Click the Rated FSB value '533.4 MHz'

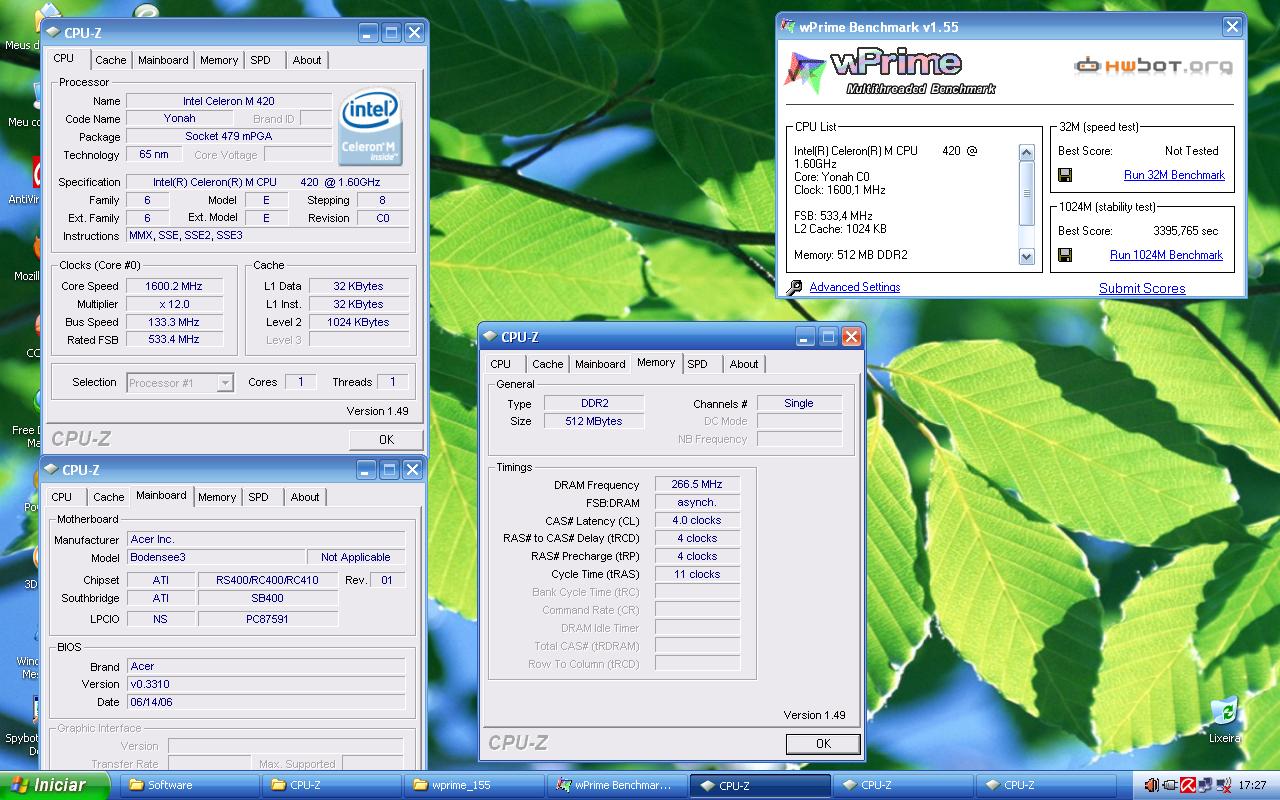pyautogui.click(x=174, y=339)
